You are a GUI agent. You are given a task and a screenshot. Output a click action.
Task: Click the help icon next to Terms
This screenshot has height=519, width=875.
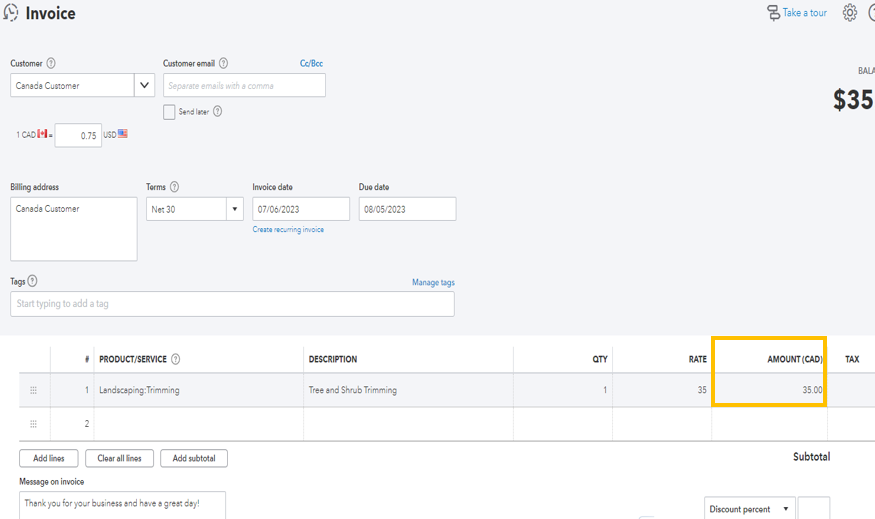click(175, 187)
